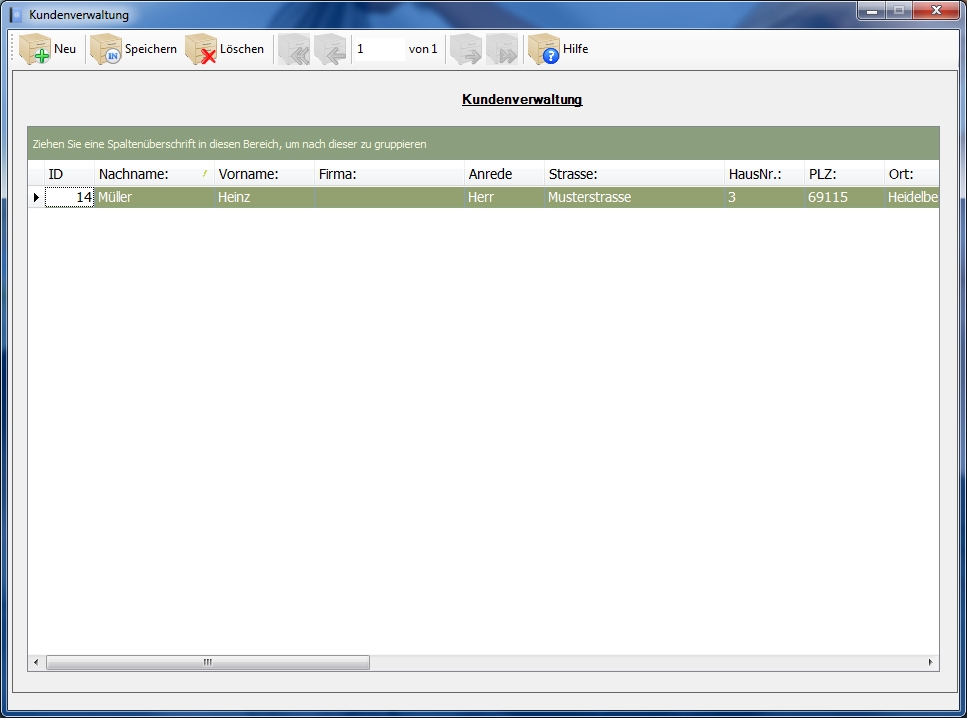
Task: Select the row indicator arrow for Müller
Action: pyautogui.click(x=36, y=198)
